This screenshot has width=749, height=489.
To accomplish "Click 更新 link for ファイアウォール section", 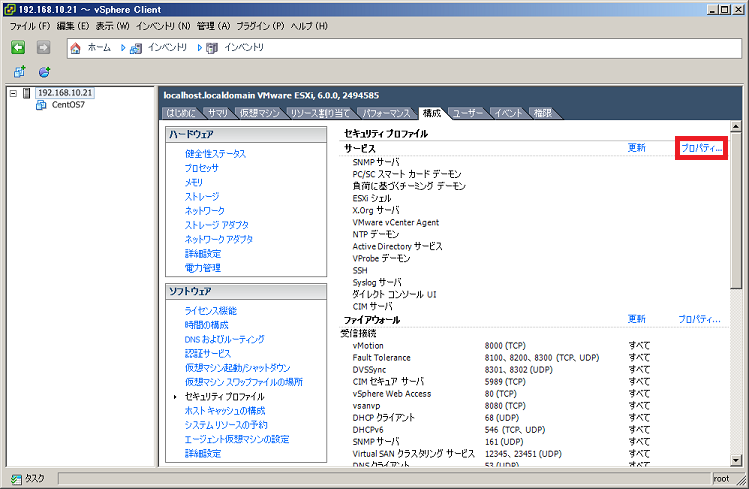I will [636, 319].
